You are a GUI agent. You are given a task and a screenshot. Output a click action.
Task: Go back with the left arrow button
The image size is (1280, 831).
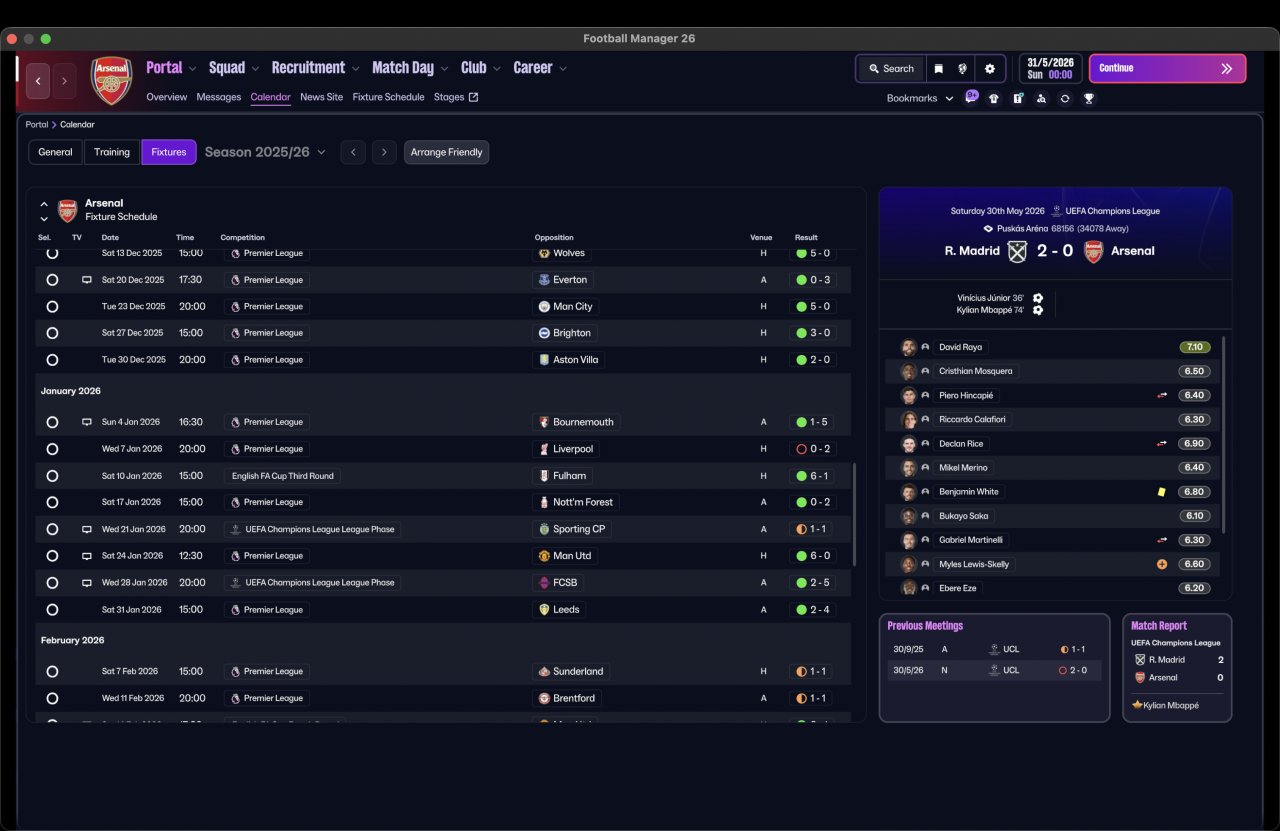point(38,81)
